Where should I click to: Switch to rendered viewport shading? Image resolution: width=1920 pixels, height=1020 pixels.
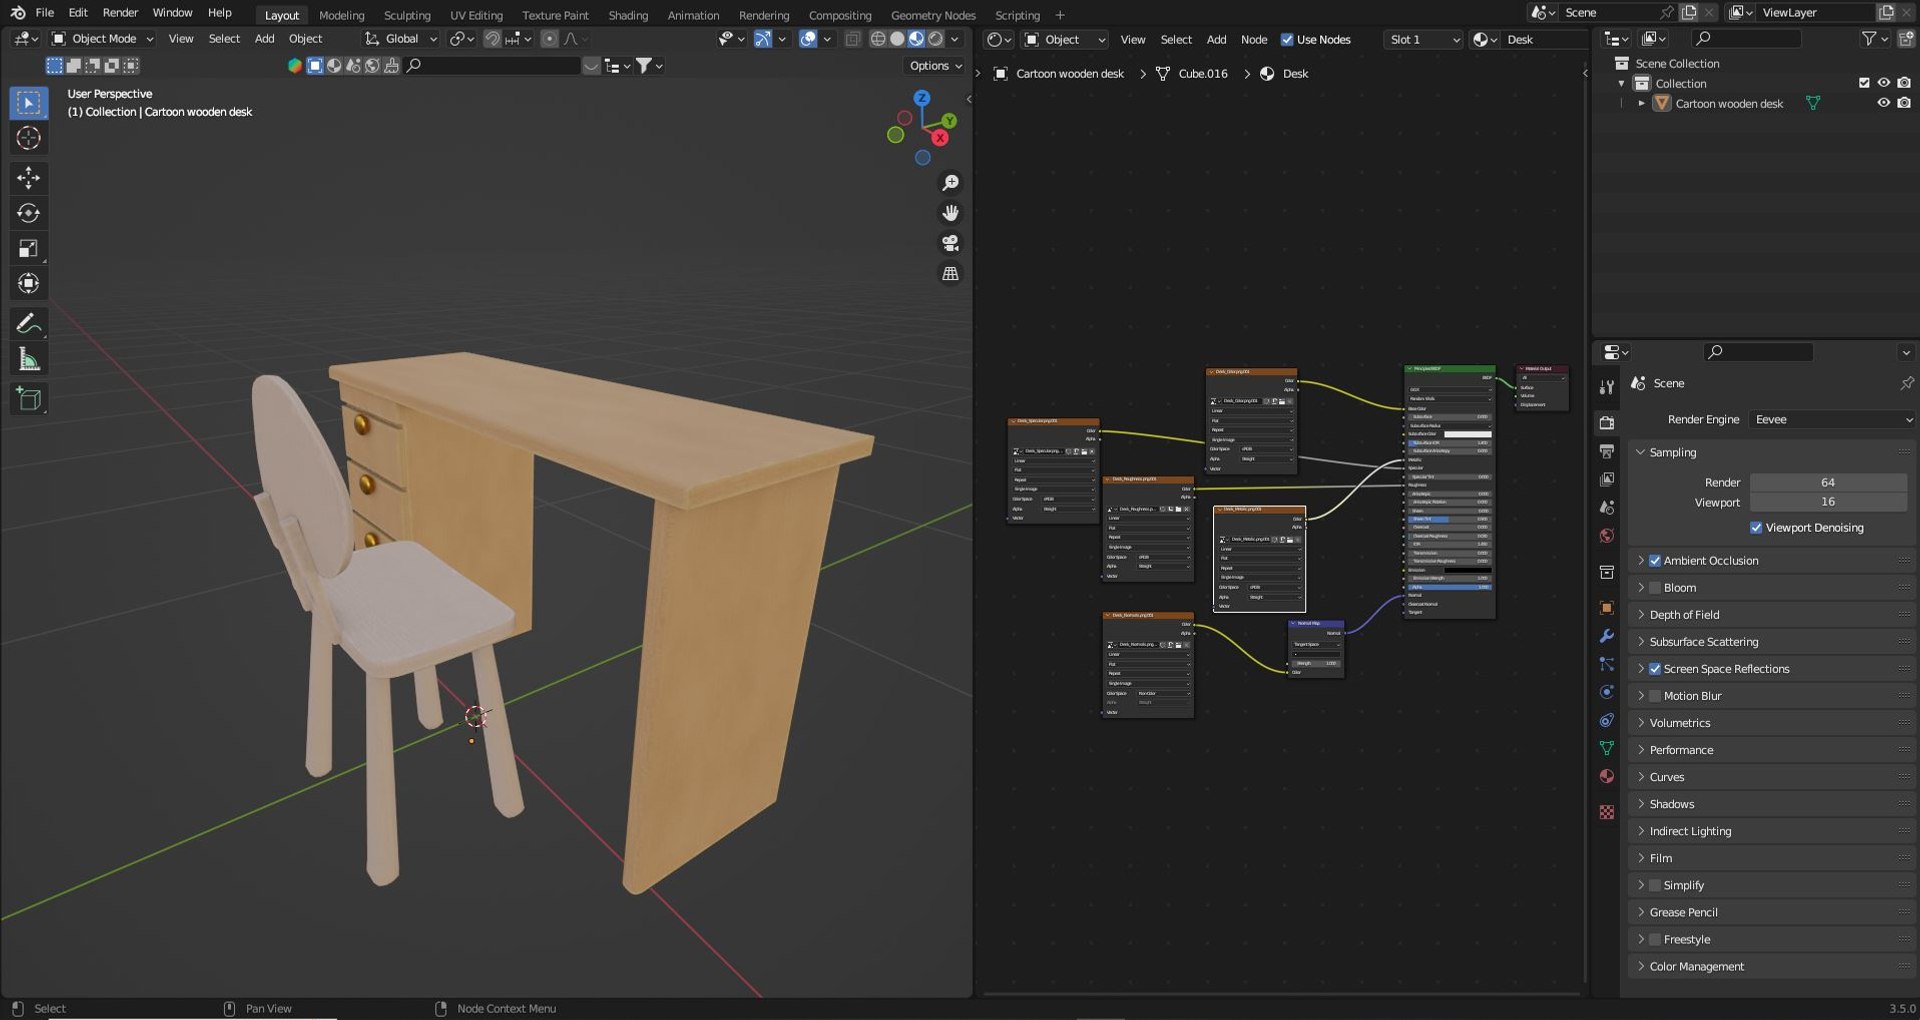(935, 38)
